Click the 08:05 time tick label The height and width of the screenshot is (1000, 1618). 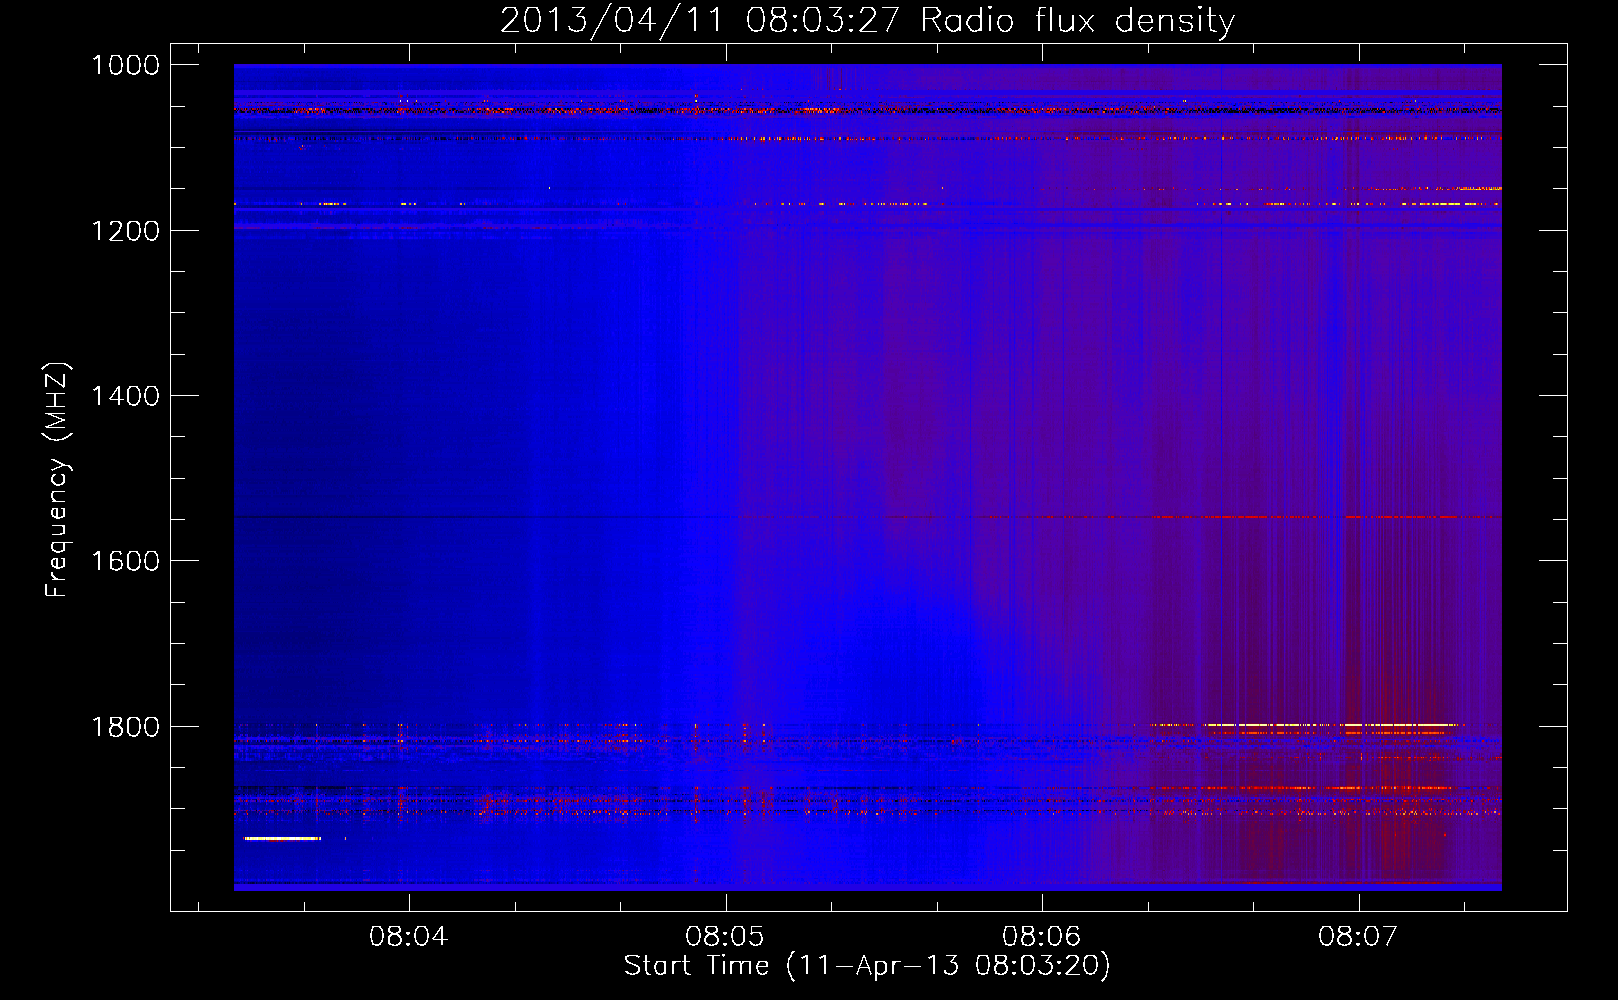point(725,937)
